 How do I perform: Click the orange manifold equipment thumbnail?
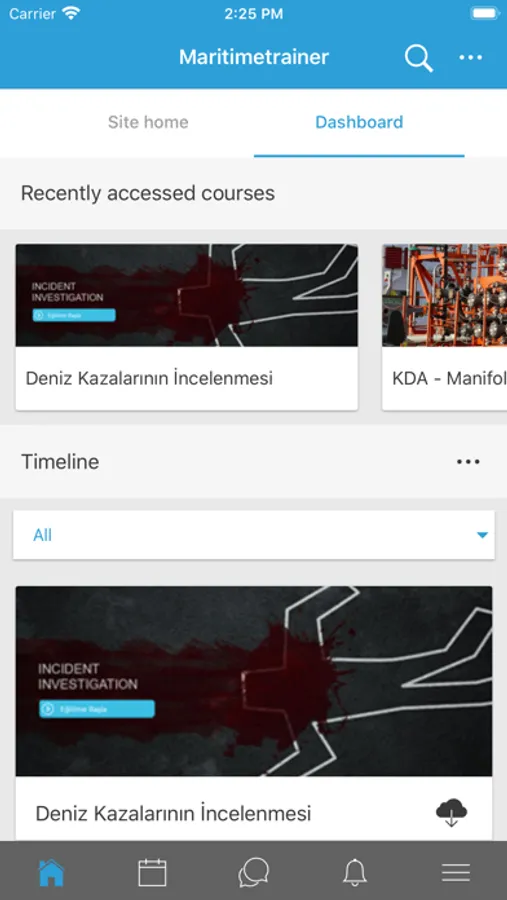[445, 295]
